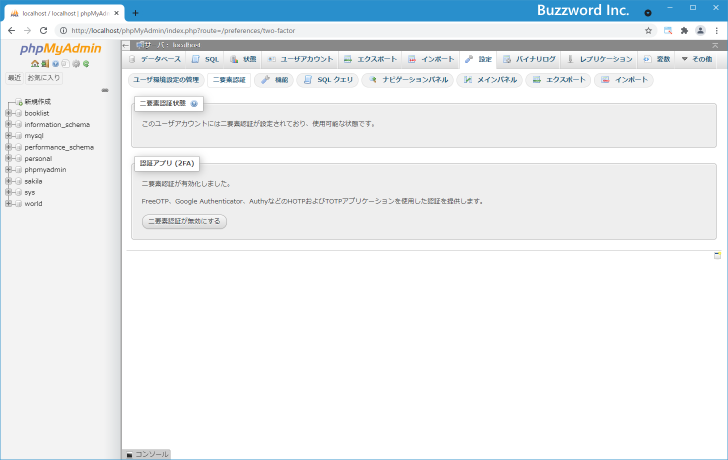Click the world database icon
728x460 pixels.
(x=19, y=203)
